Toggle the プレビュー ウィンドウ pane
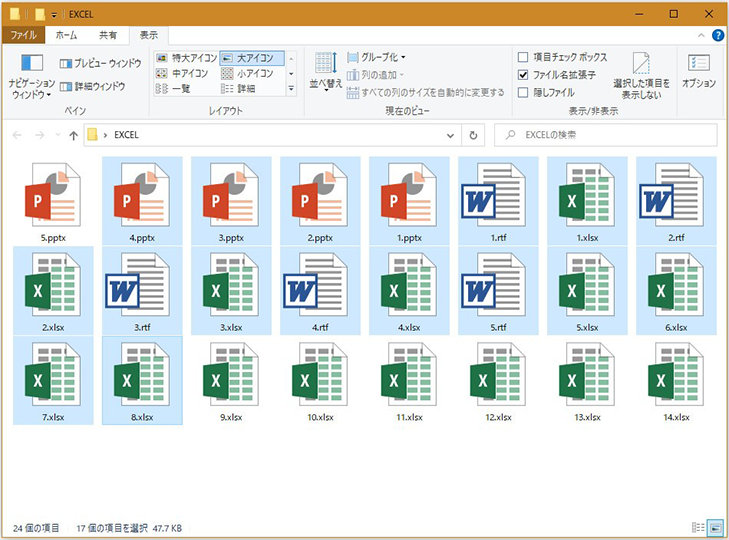Viewport: 729px width, 540px height. tap(100, 63)
